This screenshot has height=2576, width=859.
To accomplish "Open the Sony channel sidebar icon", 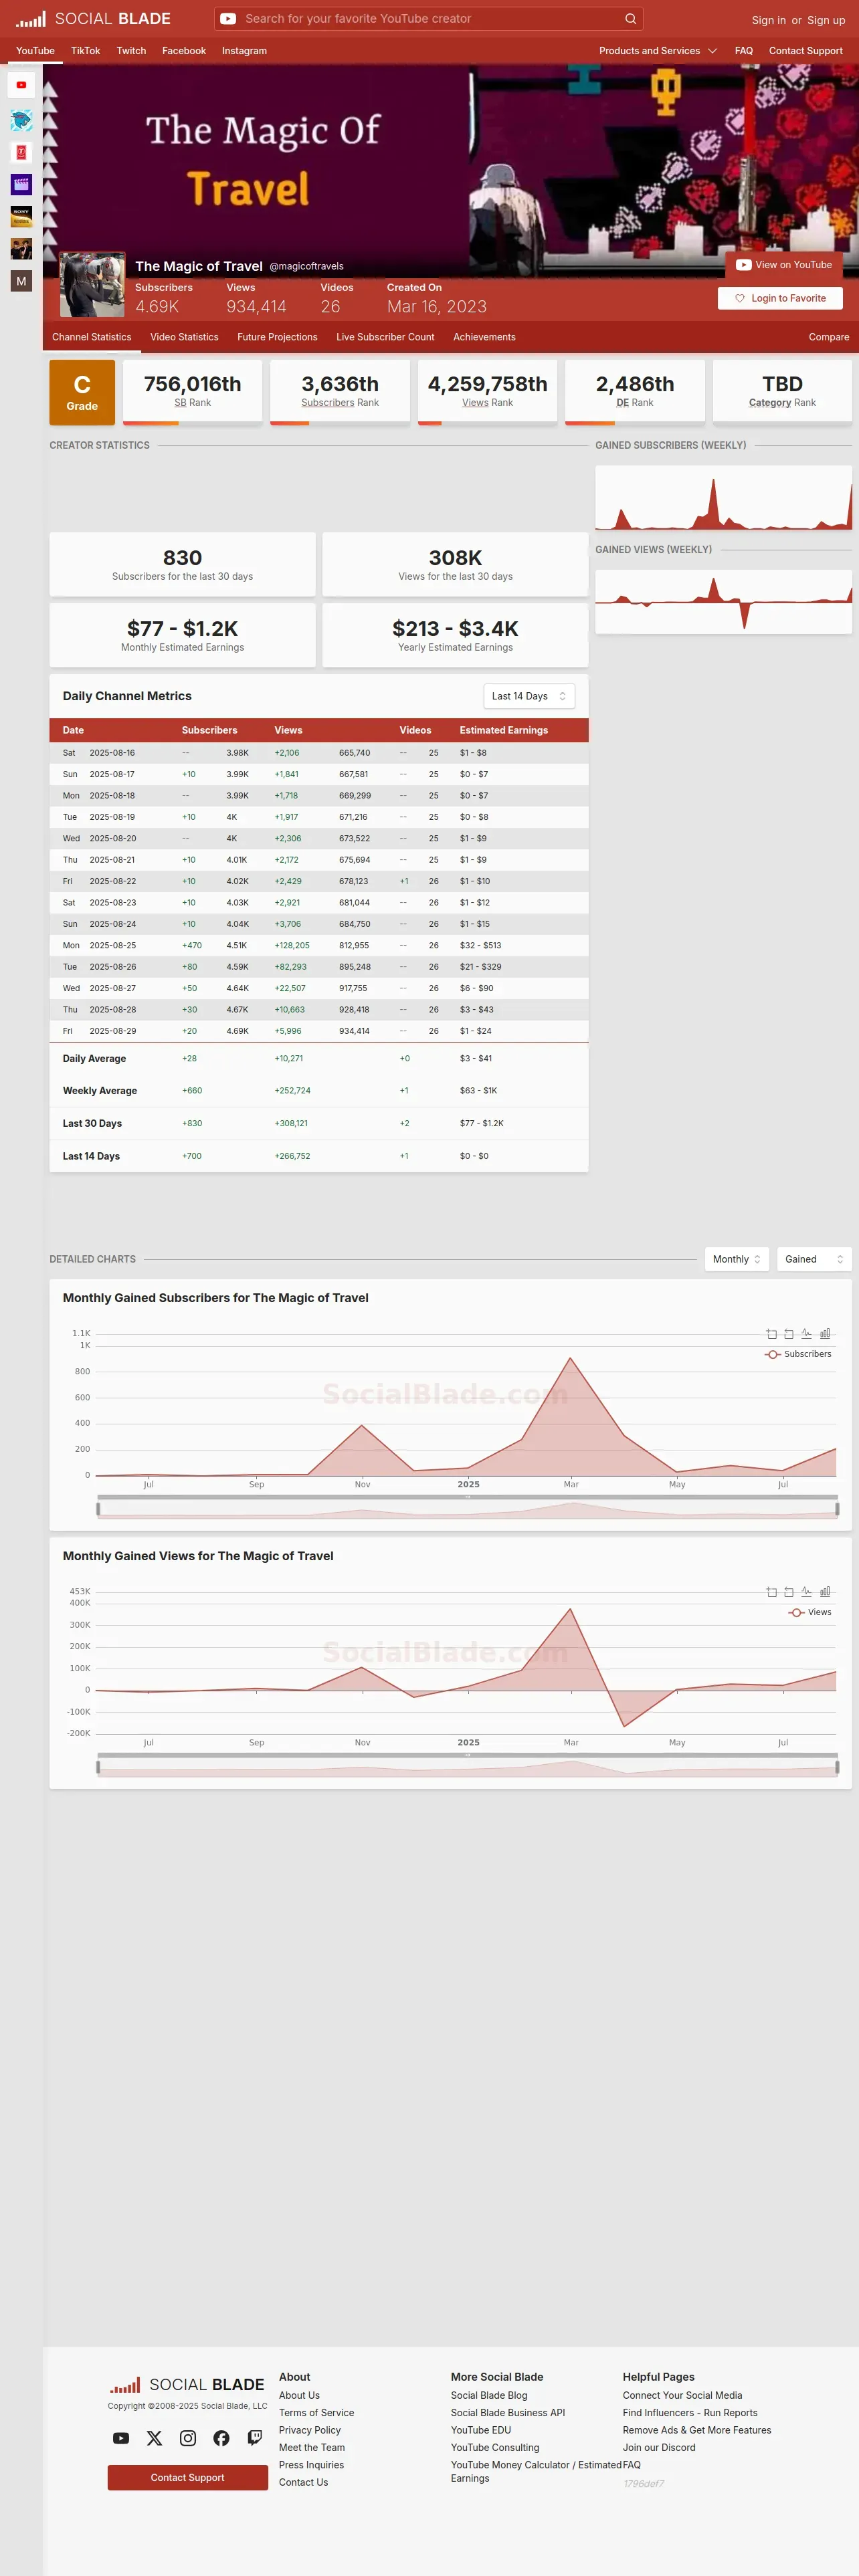I will coord(21,216).
